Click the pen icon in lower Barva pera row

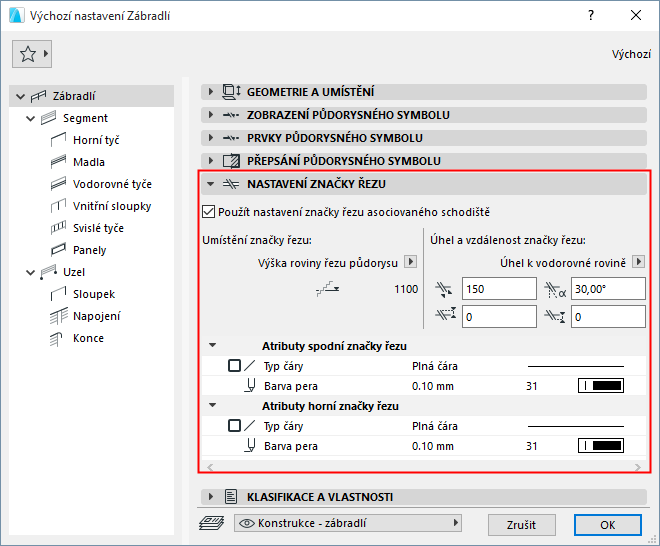(x=250, y=386)
